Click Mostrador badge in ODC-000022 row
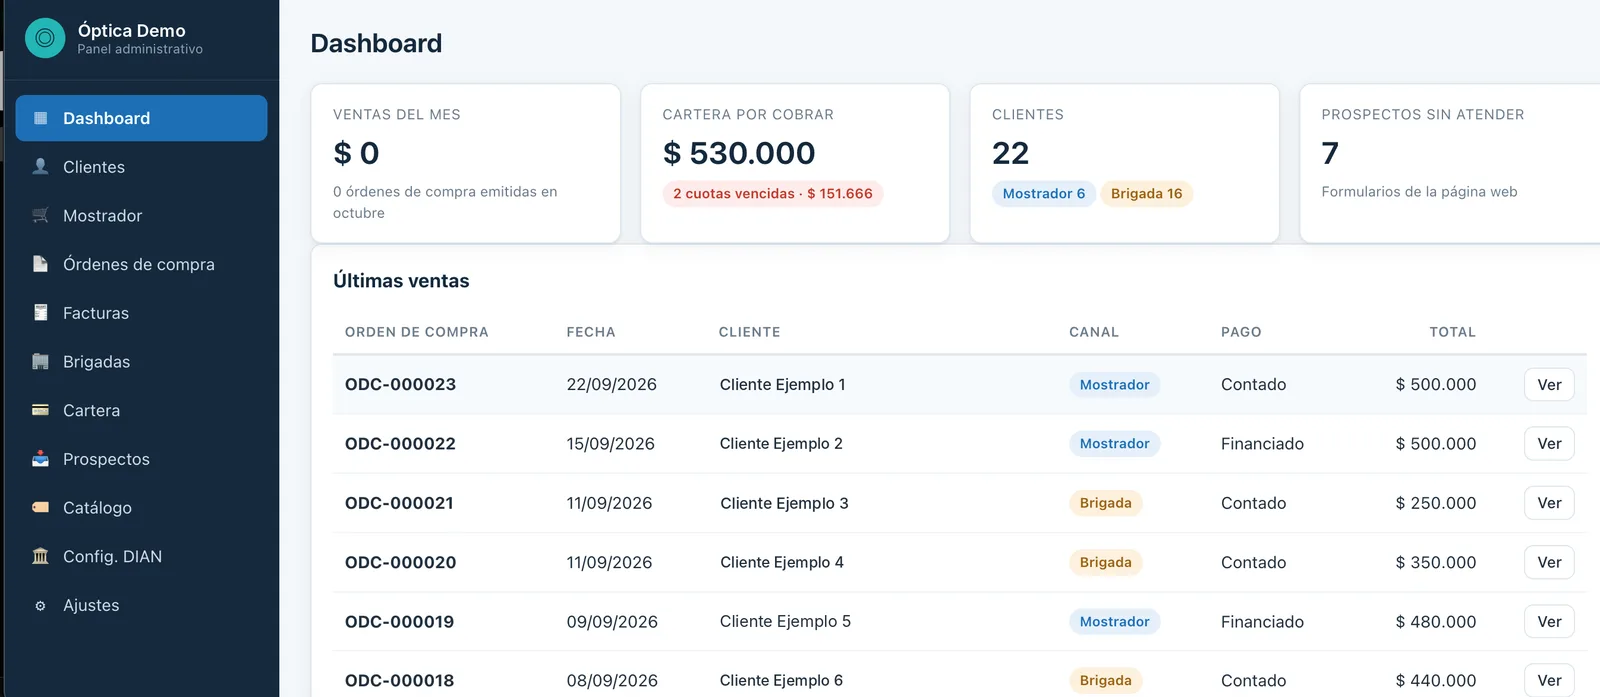1600x697 pixels. point(1114,444)
